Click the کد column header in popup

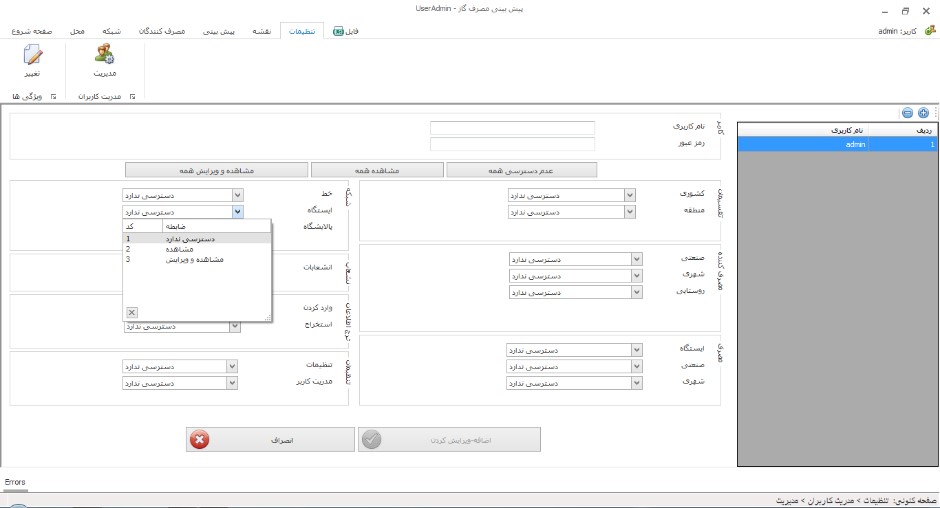click(143, 227)
